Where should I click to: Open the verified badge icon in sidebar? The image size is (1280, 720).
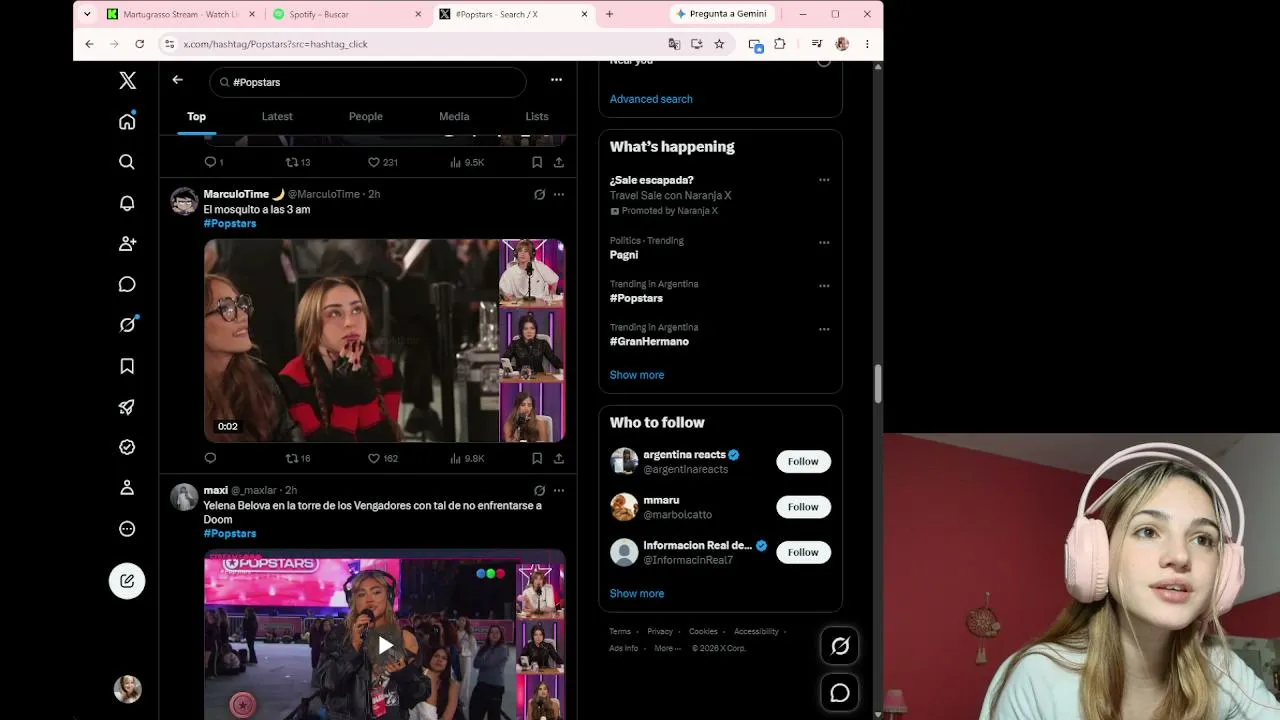[x=127, y=447]
